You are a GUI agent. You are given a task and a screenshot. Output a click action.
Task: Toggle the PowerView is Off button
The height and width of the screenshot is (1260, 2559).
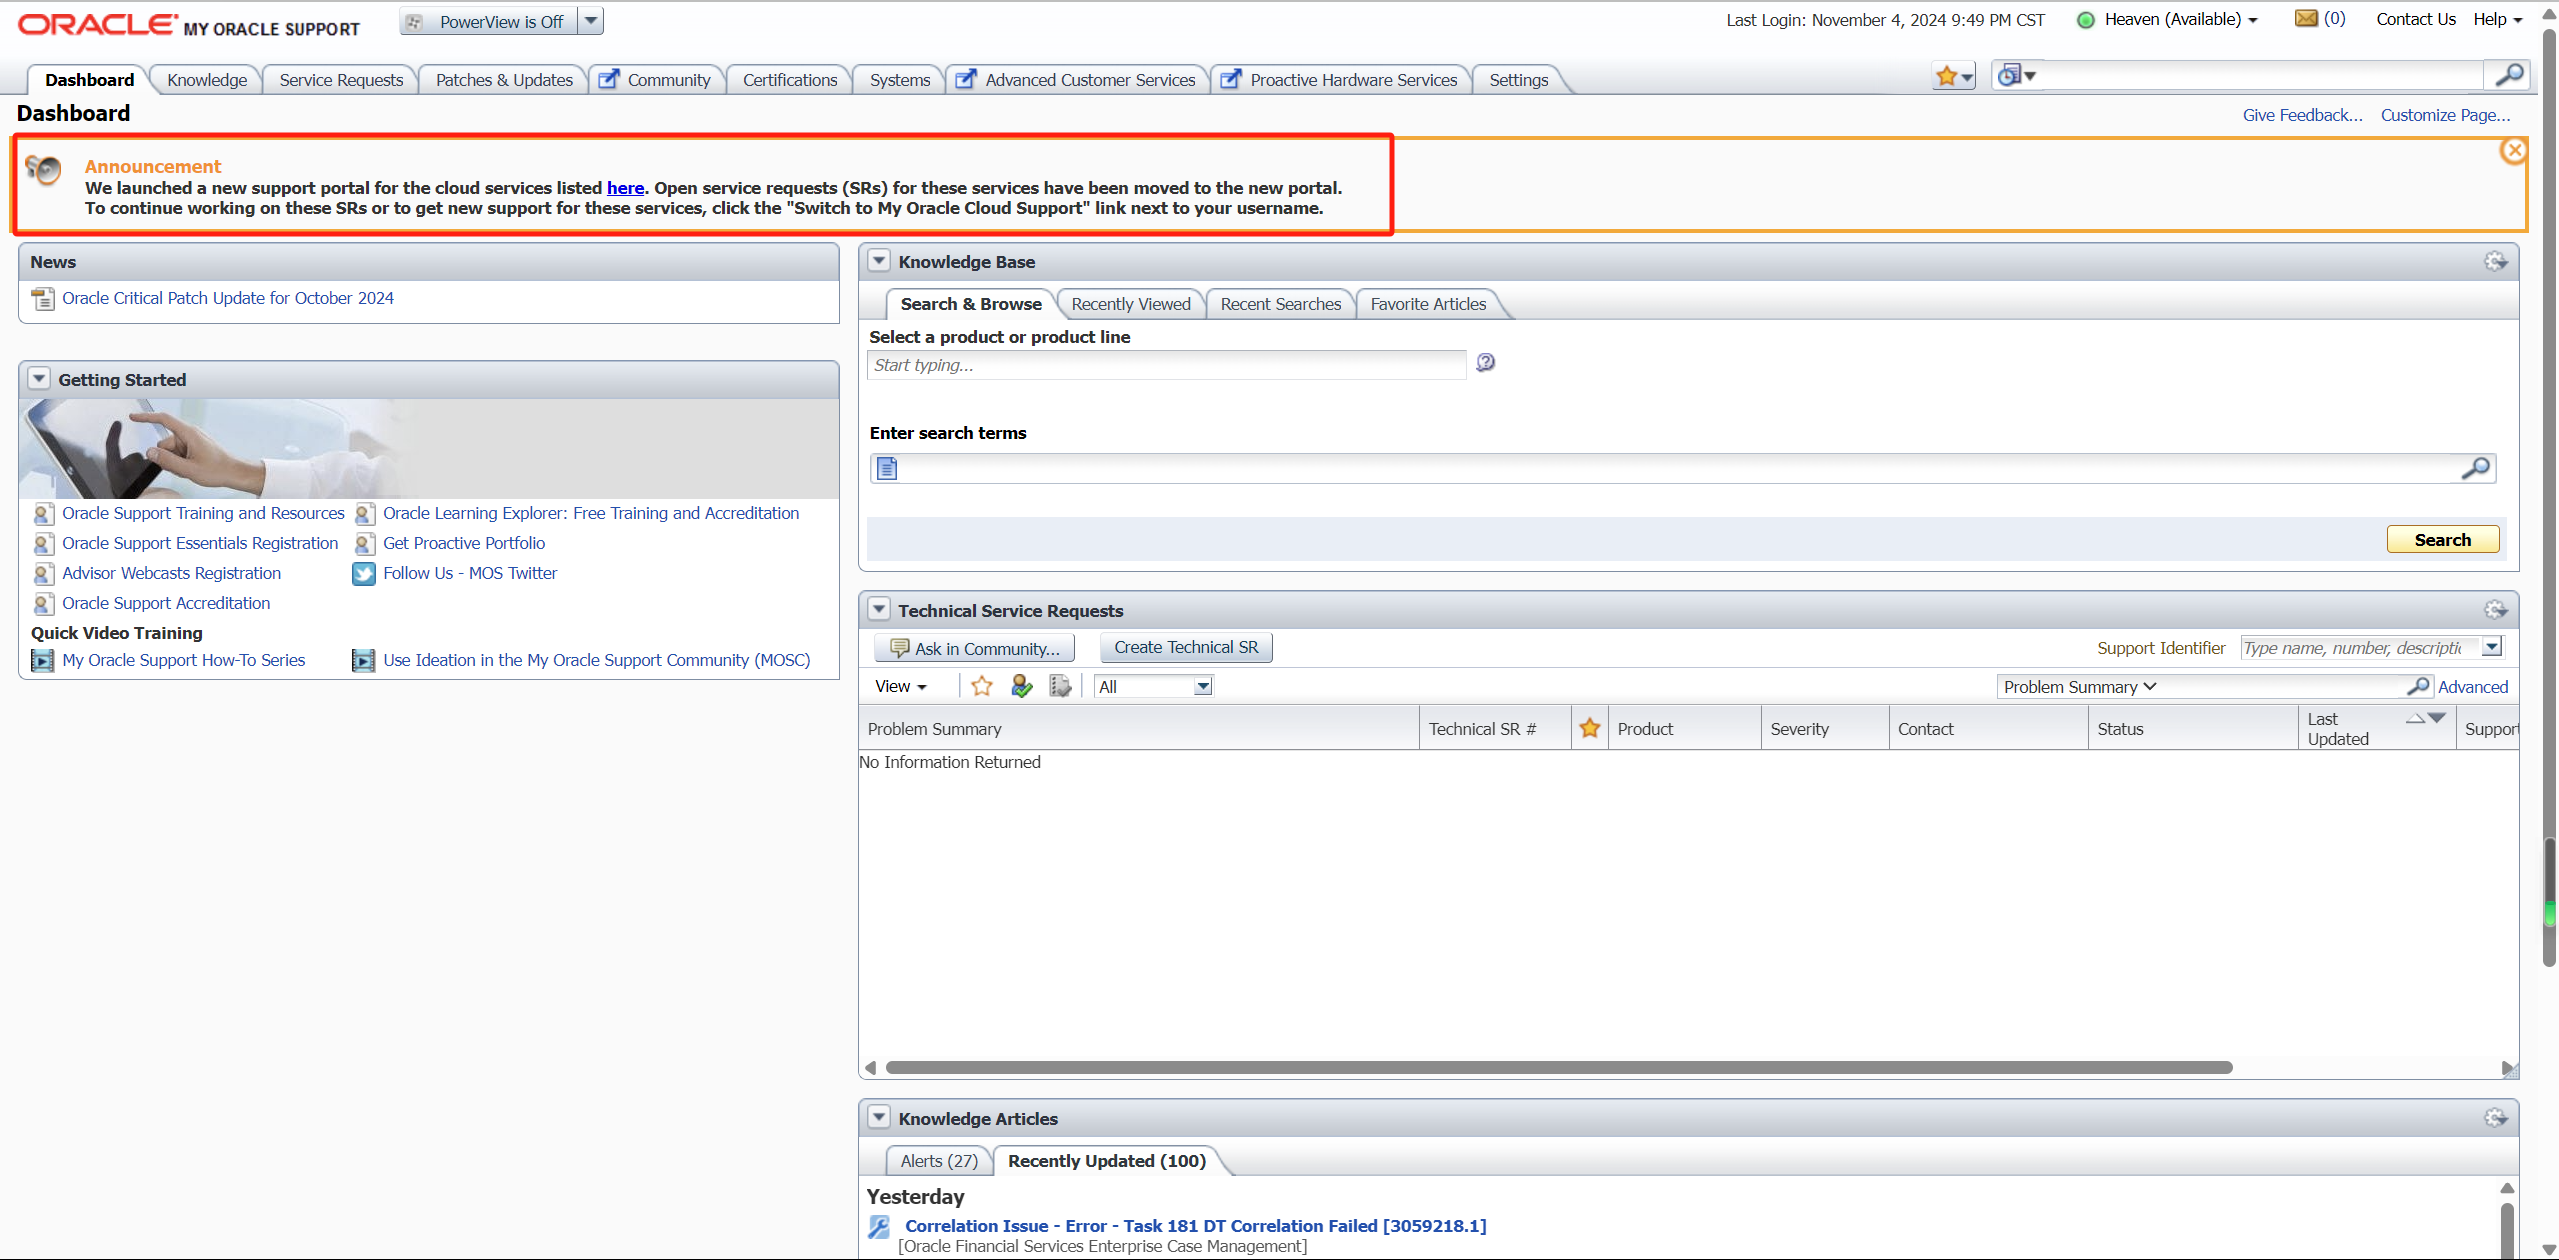[489, 22]
